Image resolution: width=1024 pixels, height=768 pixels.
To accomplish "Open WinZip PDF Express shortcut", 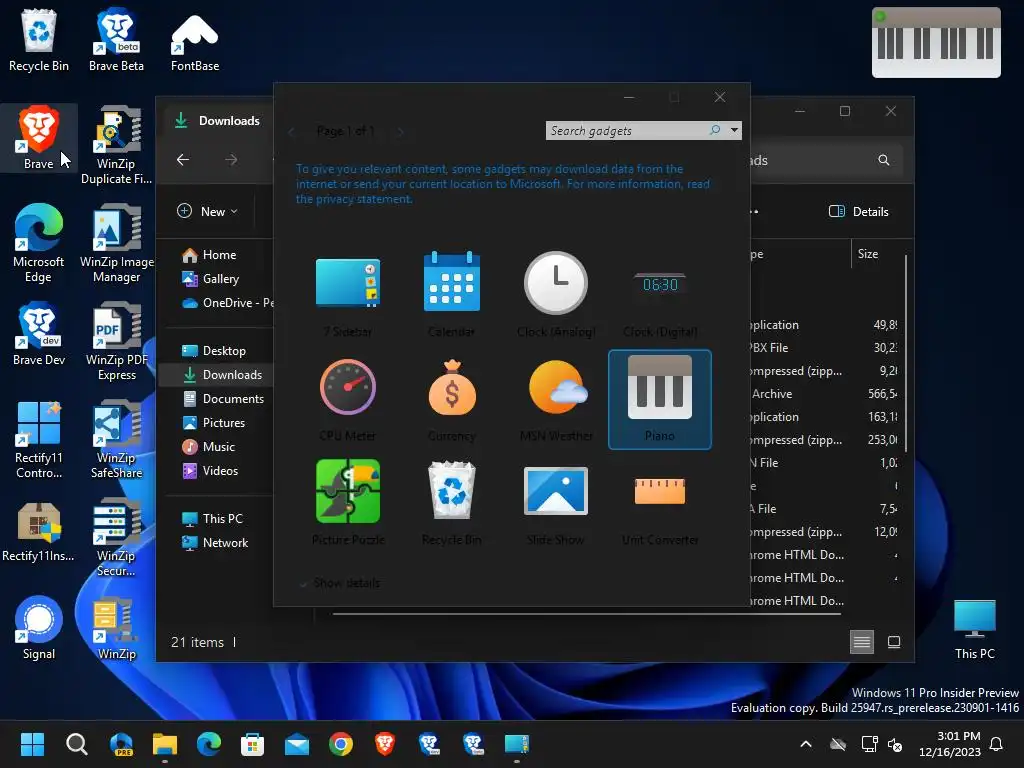I will click(116, 341).
